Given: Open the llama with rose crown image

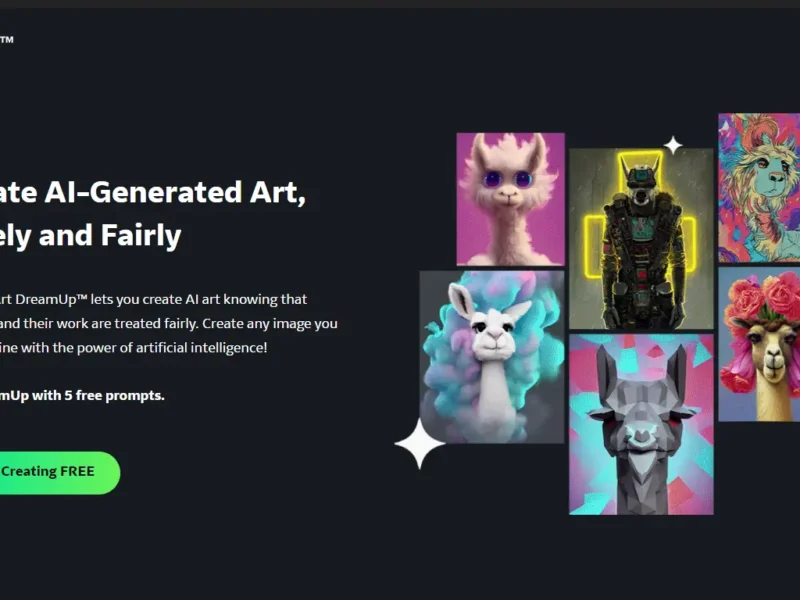Looking at the screenshot, I should [x=759, y=344].
